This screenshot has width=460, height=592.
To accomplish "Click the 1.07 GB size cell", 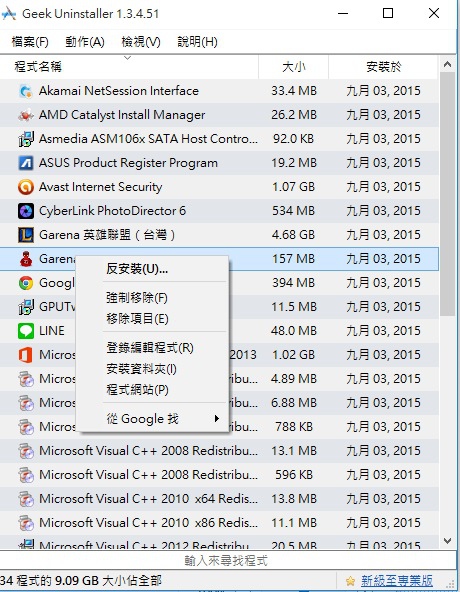I will pos(293,187).
